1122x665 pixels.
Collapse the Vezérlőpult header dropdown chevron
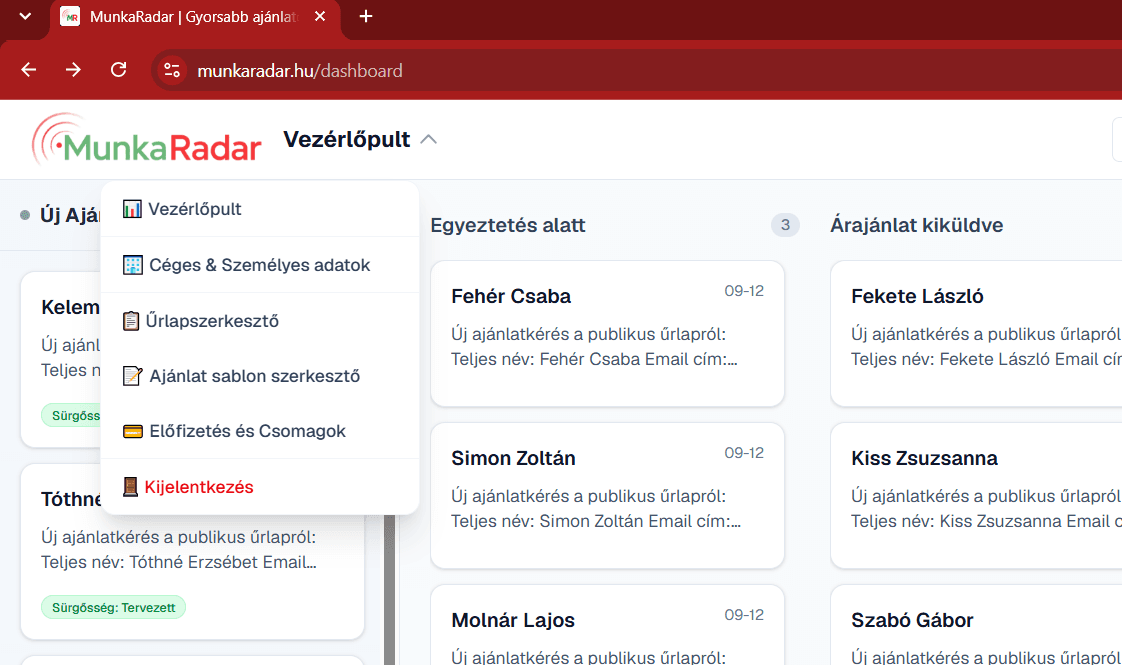[x=428, y=139]
